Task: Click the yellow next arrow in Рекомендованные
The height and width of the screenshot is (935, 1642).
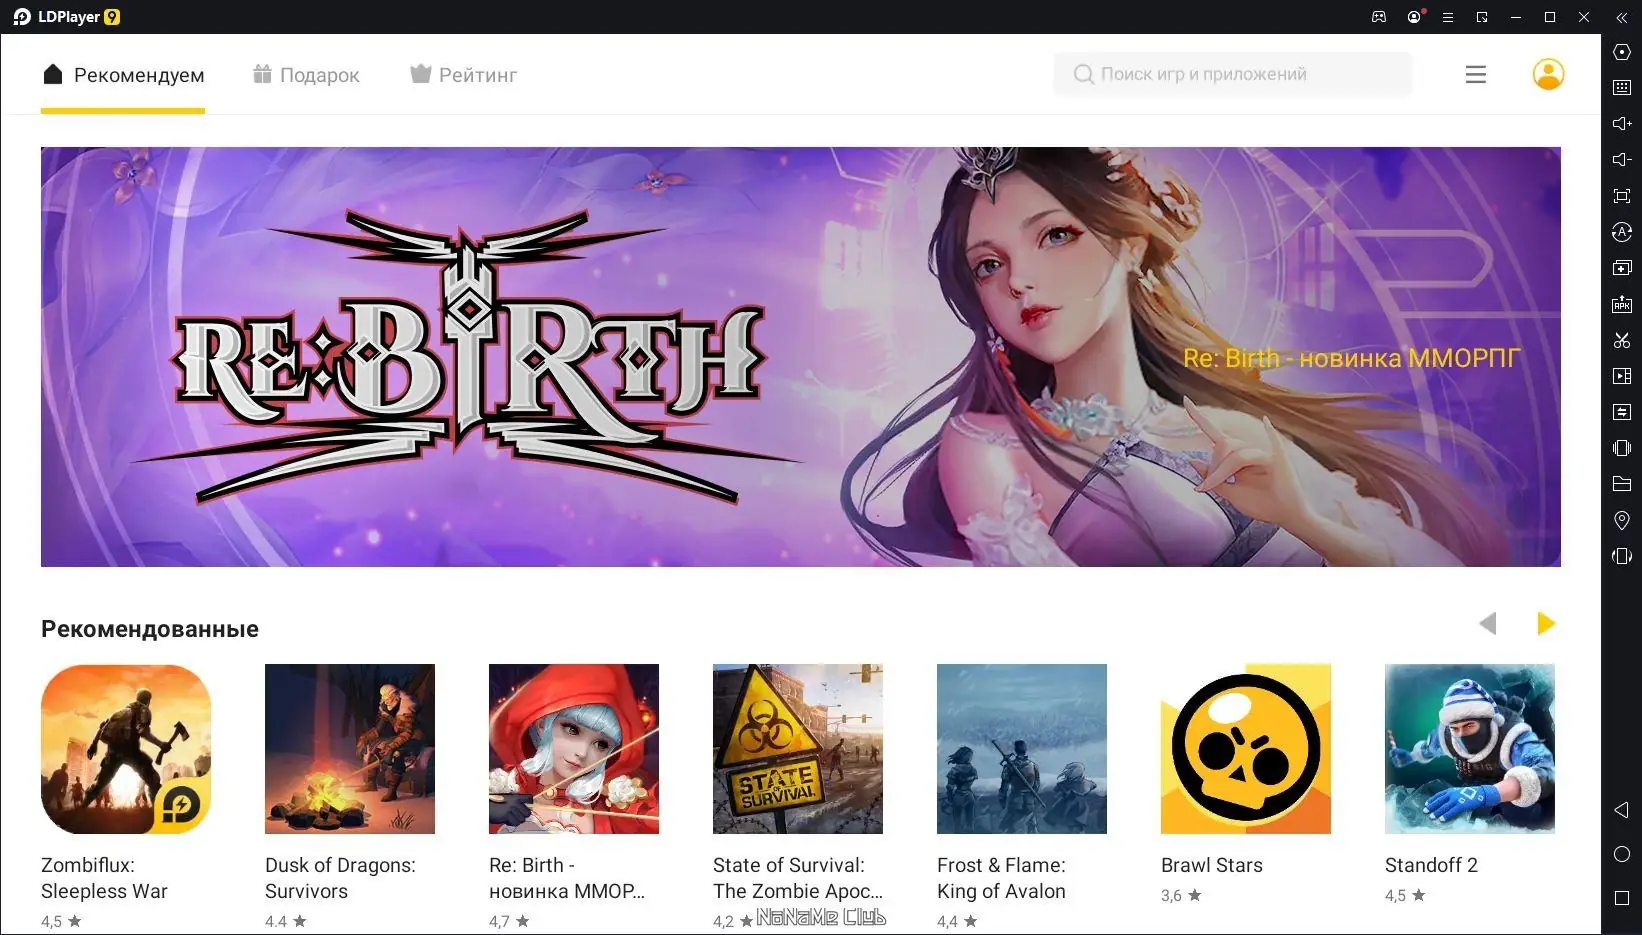Action: [1546, 624]
